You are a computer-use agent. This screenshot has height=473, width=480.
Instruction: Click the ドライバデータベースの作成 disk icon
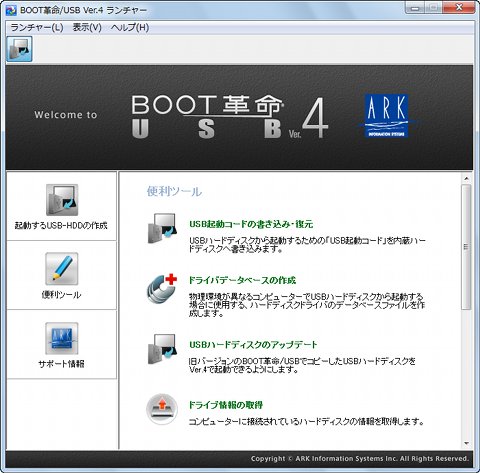(x=162, y=289)
